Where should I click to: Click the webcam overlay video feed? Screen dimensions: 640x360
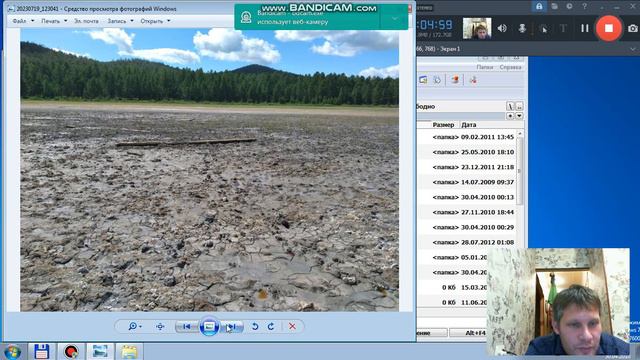click(558, 302)
